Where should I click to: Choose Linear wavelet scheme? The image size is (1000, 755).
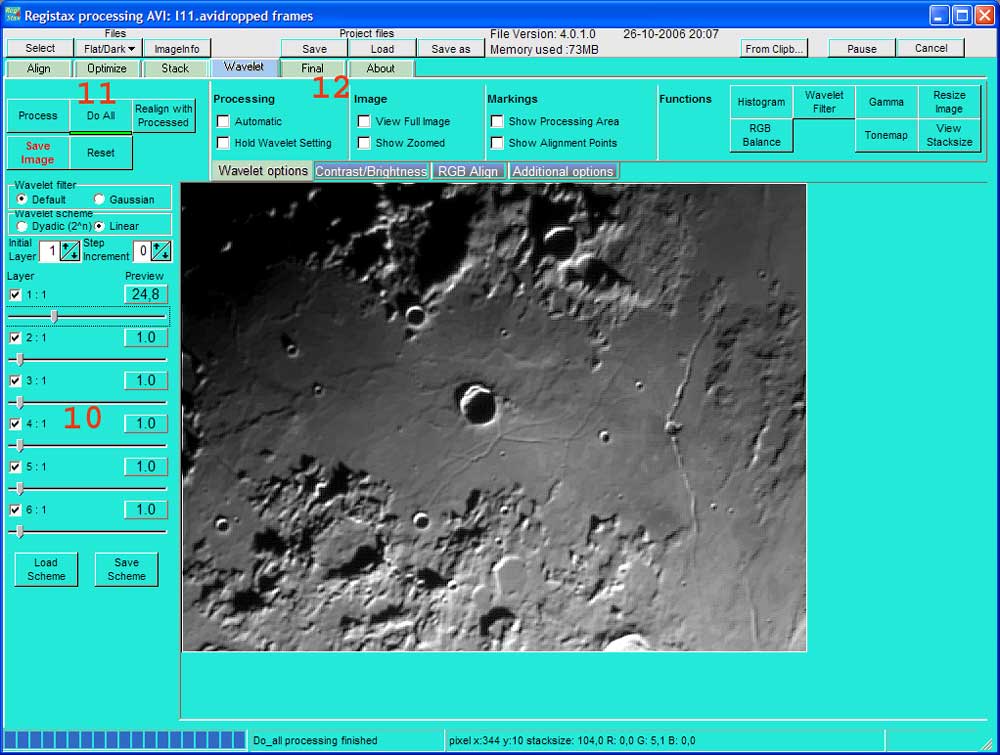99,226
